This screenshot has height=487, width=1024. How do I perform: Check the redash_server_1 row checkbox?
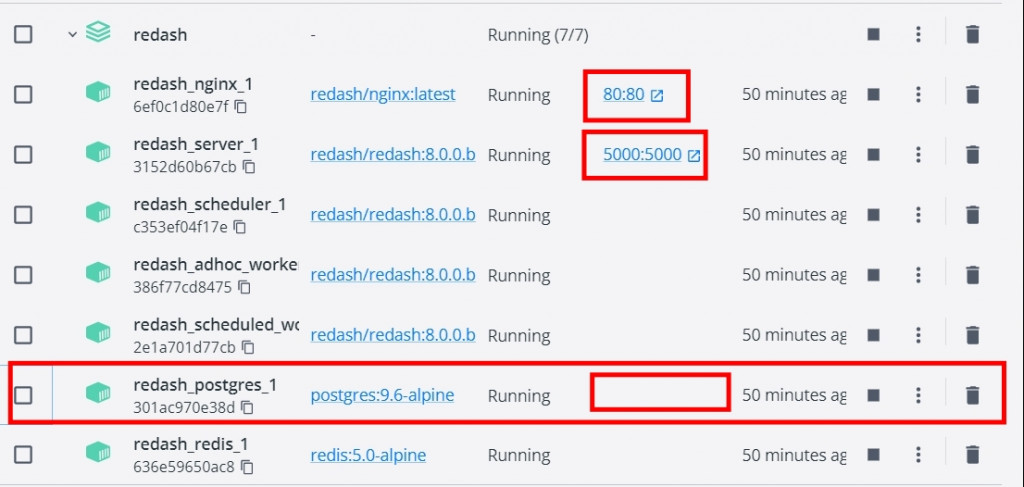[23, 155]
